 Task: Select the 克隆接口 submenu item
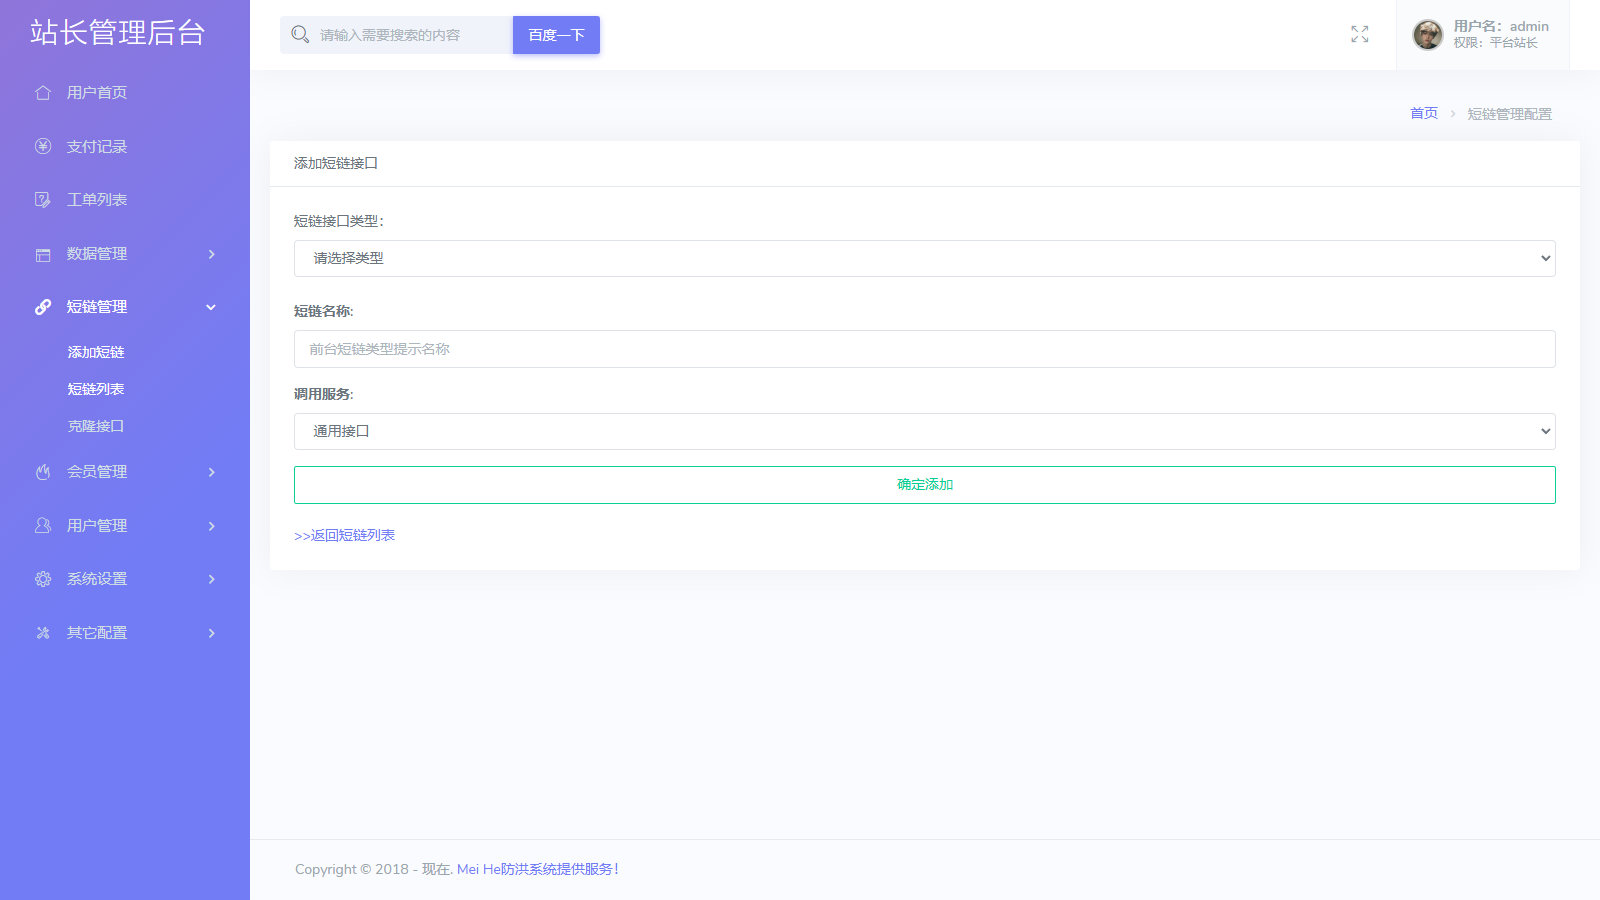point(96,426)
